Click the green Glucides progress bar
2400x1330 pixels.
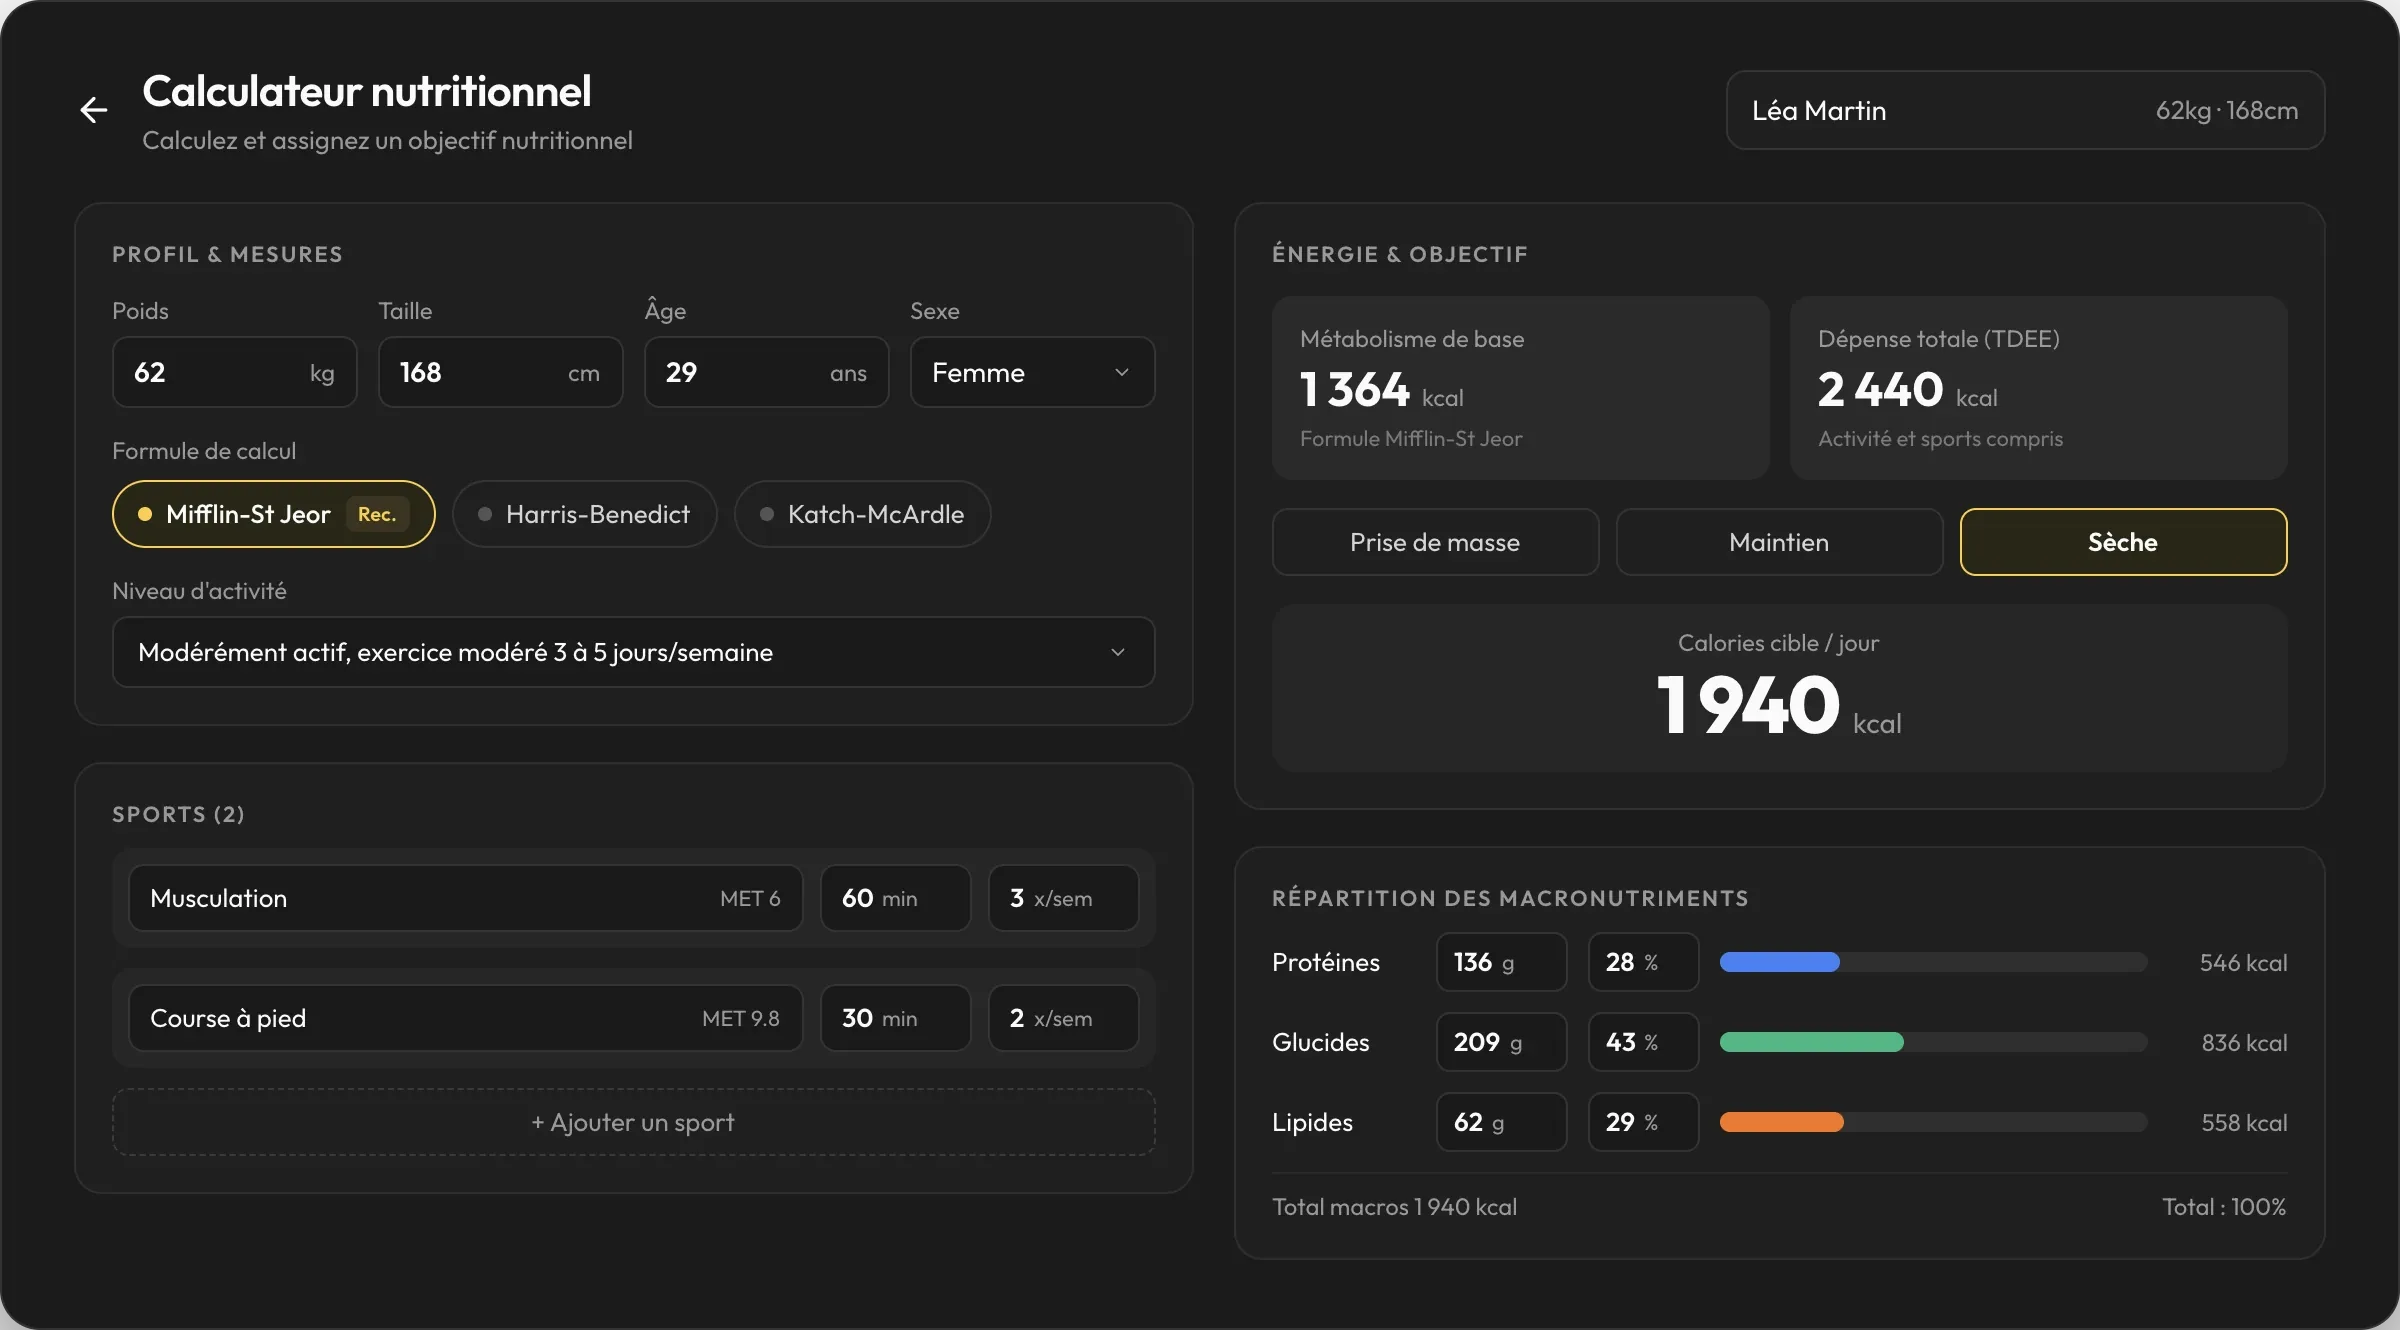[1811, 1042]
